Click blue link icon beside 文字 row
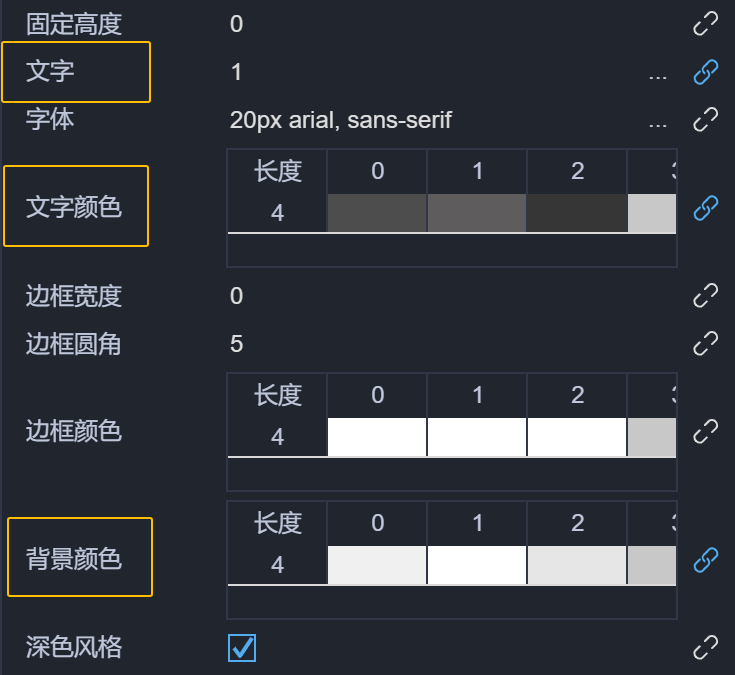 click(706, 72)
